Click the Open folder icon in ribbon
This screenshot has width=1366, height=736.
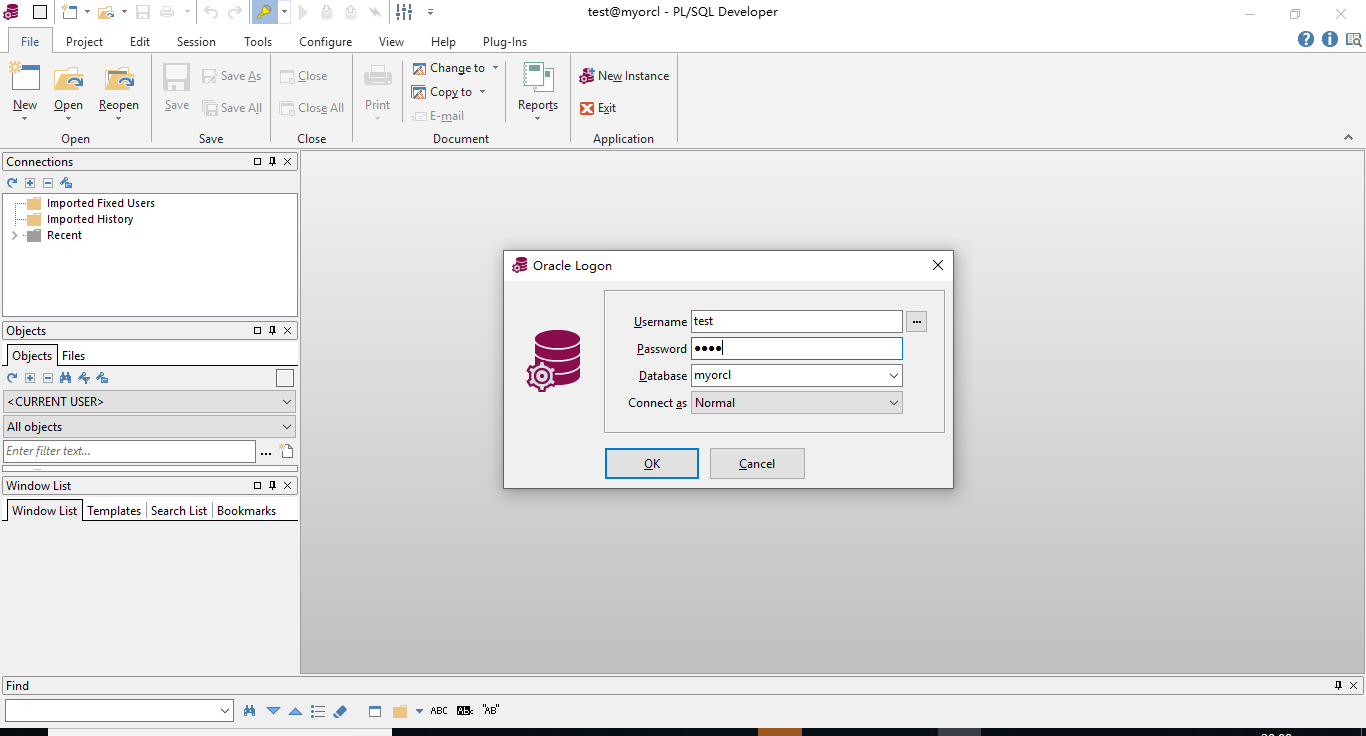tap(69, 78)
